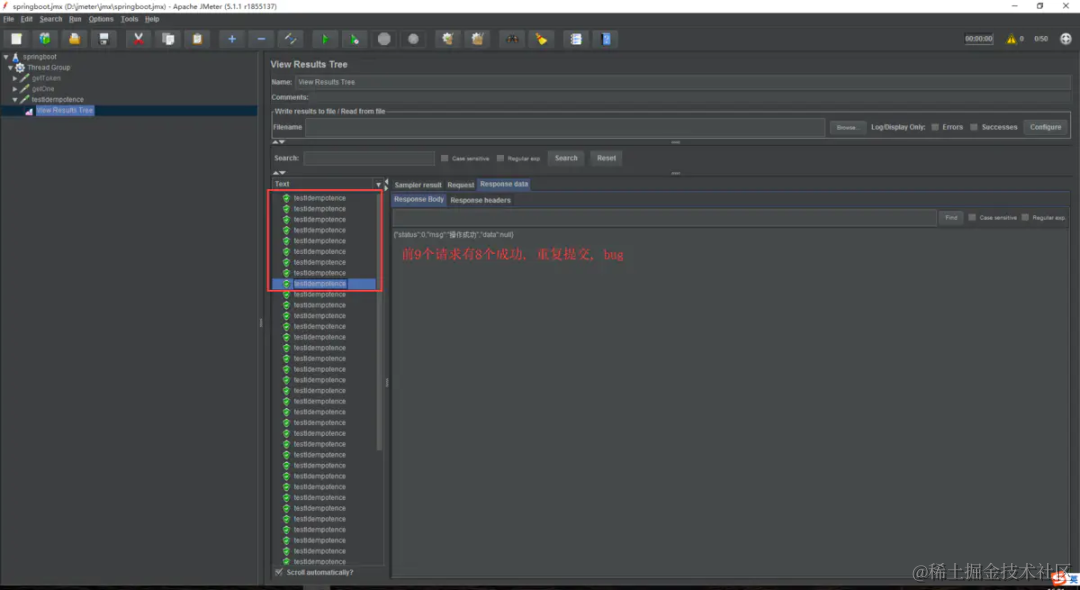1080x590 pixels.
Task: Copy the selected element
Action: click(168, 39)
